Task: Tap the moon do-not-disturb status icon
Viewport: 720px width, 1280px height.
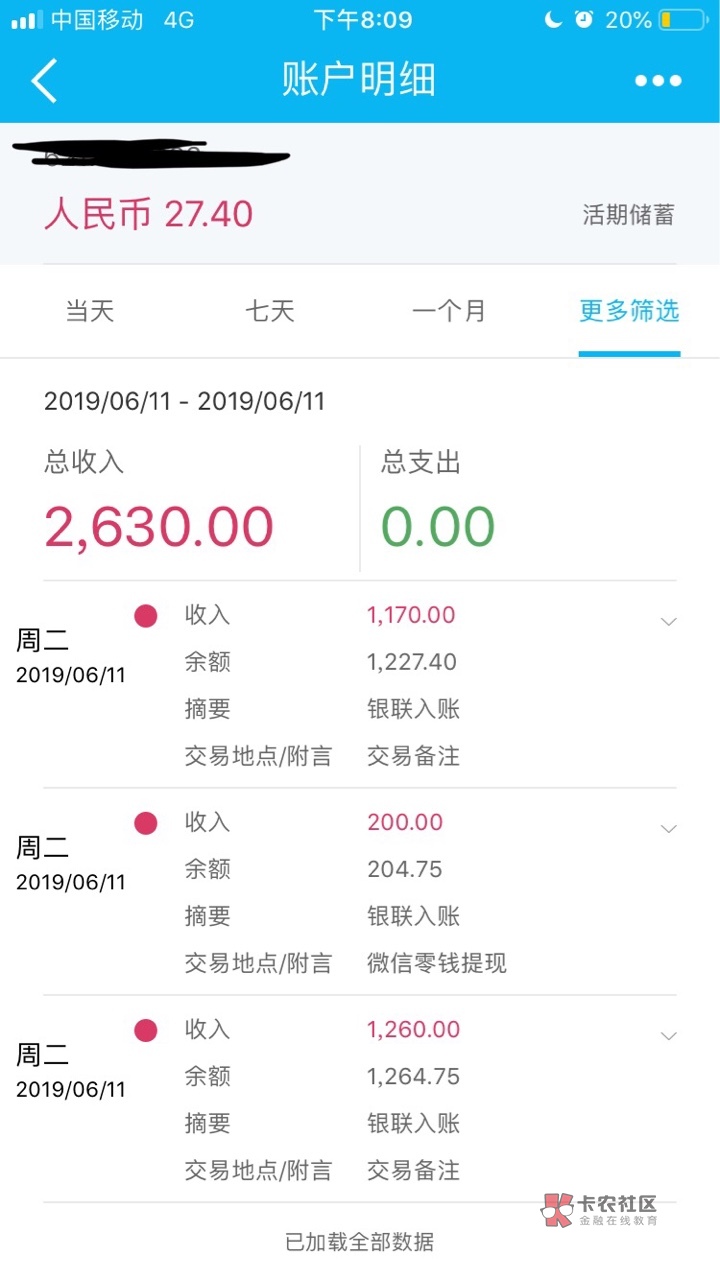Action: click(553, 20)
